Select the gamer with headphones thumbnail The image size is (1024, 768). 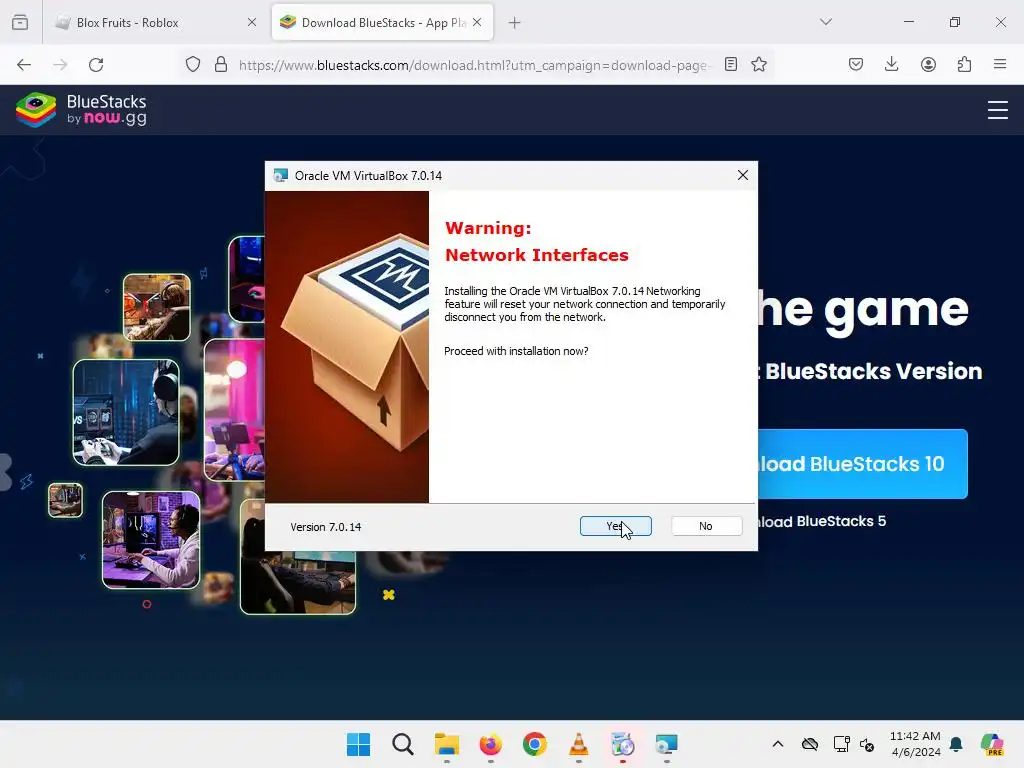click(x=126, y=412)
